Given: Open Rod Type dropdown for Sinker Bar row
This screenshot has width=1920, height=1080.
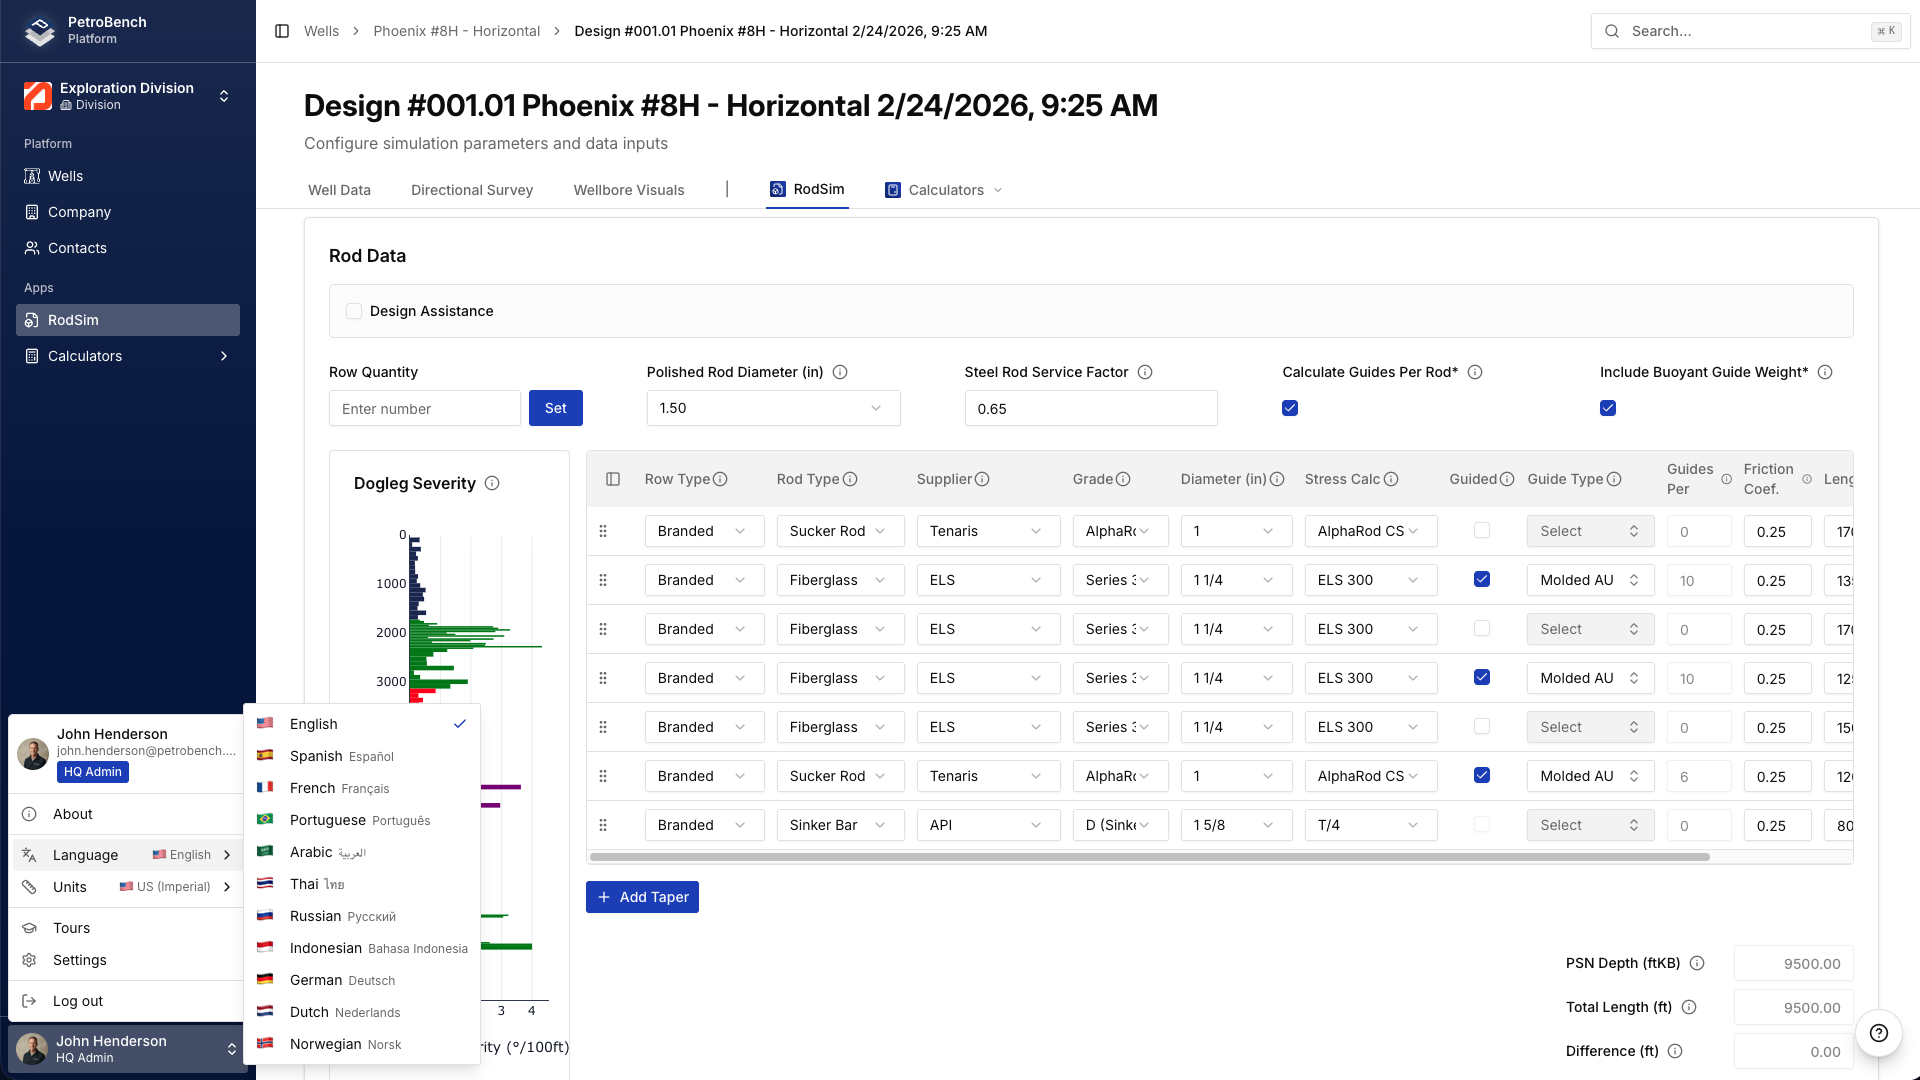Looking at the screenshot, I should 839,825.
